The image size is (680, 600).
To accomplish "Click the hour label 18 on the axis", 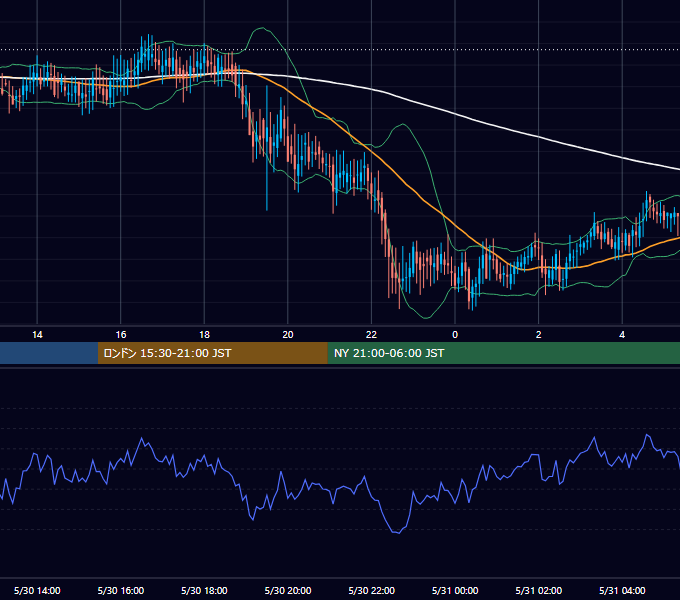I will click(x=204, y=335).
